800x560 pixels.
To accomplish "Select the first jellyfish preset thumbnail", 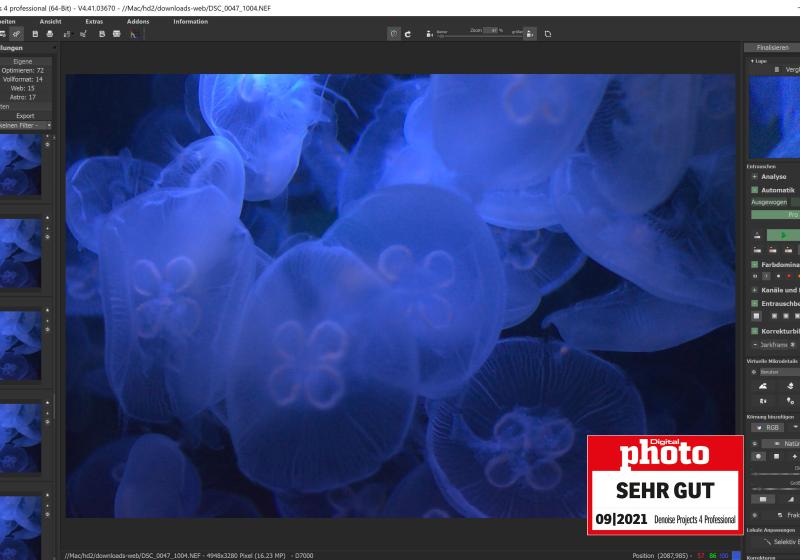I will click(x=20, y=165).
